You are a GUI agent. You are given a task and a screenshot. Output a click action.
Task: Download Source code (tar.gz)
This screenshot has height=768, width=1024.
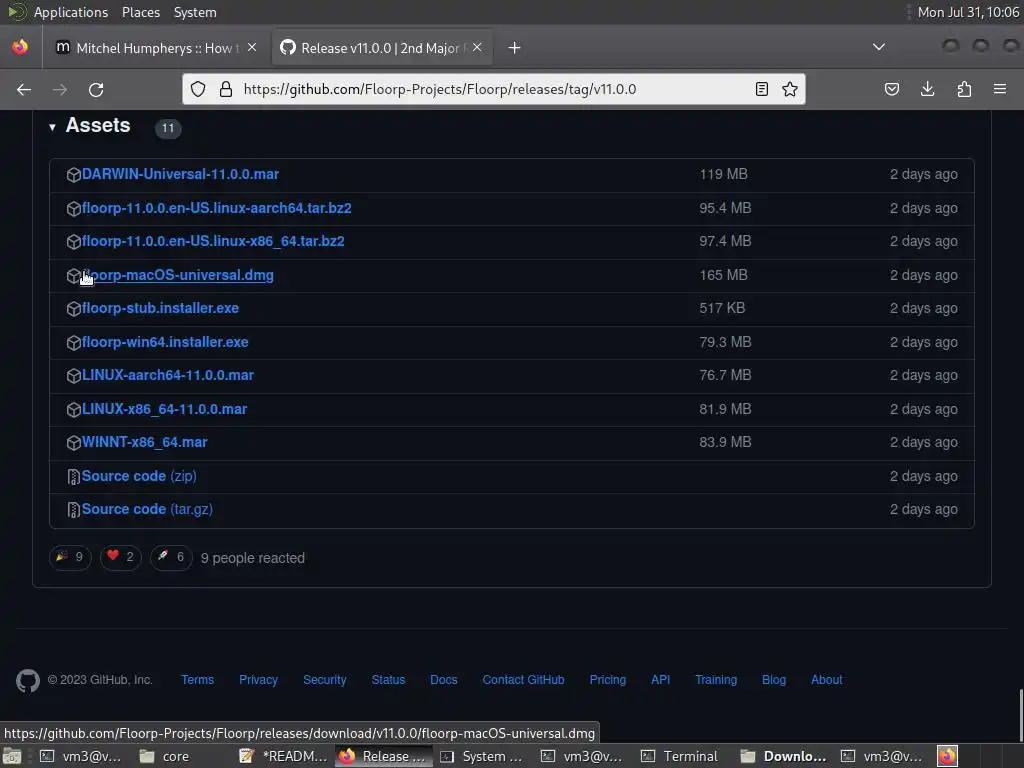pyautogui.click(x=147, y=509)
